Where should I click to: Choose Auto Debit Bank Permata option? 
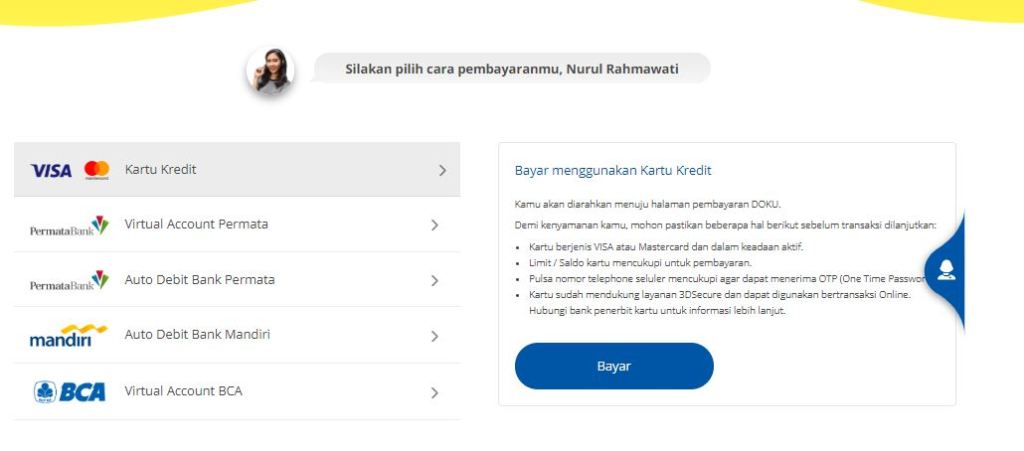[199, 280]
